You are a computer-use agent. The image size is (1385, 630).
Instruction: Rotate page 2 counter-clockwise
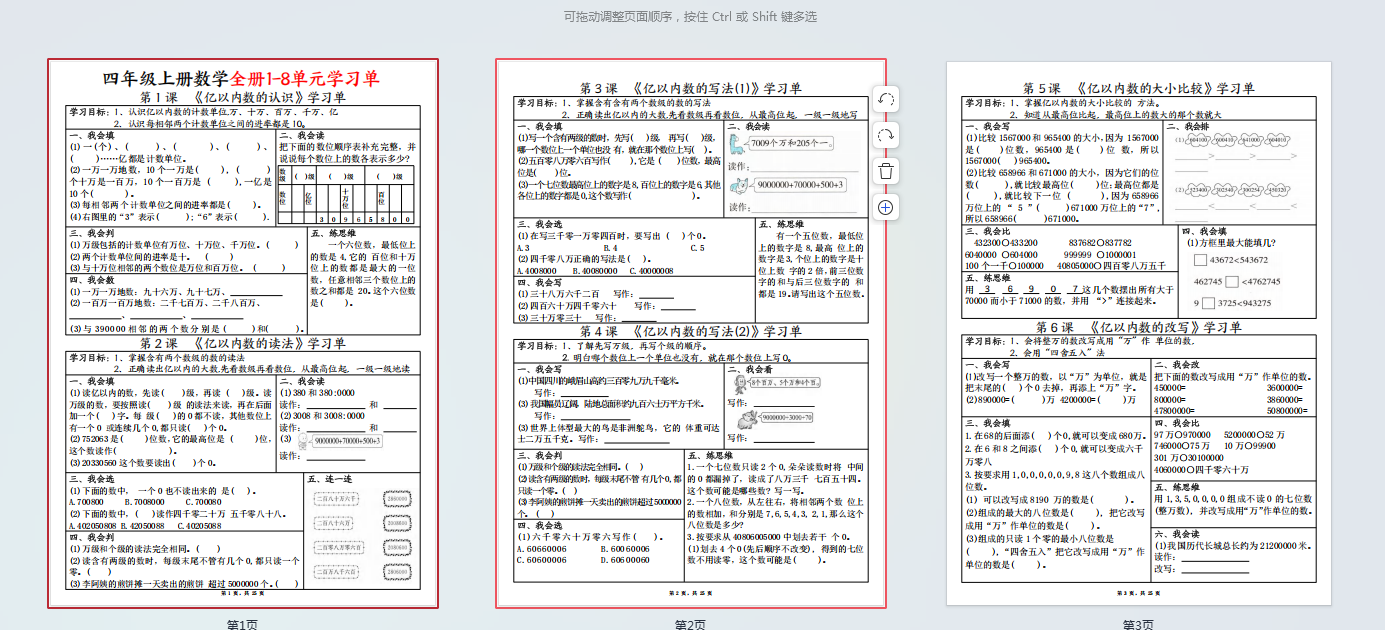885,99
